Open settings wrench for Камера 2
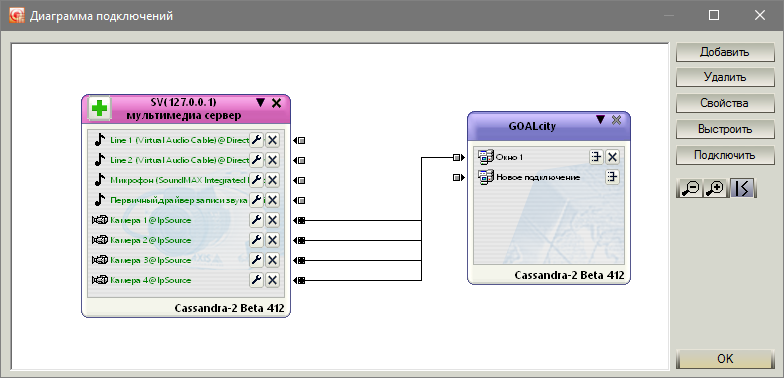Screen dimensions: 784x378 pos(256,240)
